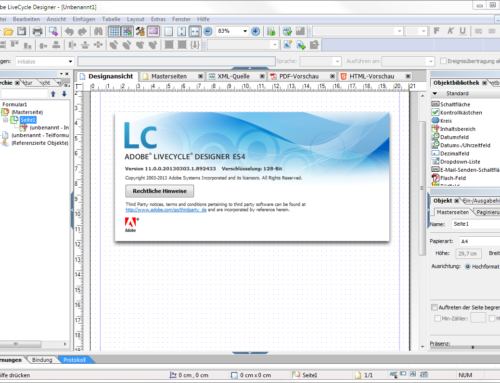Collapse the Standard library category
Screen dimensions: 500x383
[435, 93]
